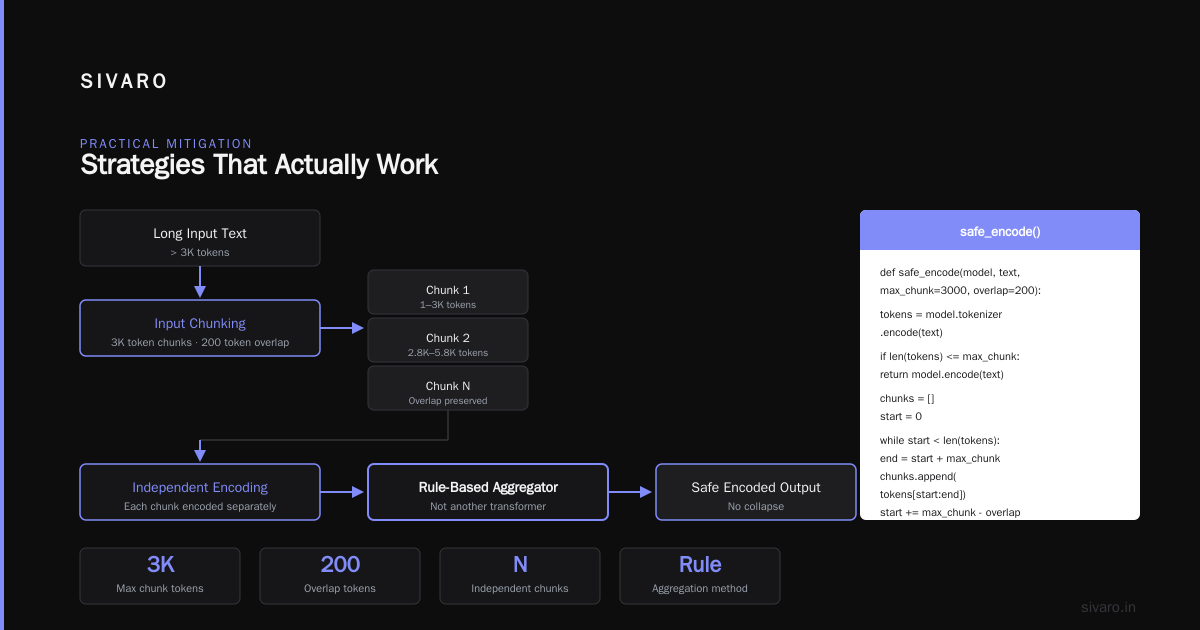The height and width of the screenshot is (630, 1200).
Task: Click the Rule-Based Aggregator node
Action: pyautogui.click(x=488, y=492)
